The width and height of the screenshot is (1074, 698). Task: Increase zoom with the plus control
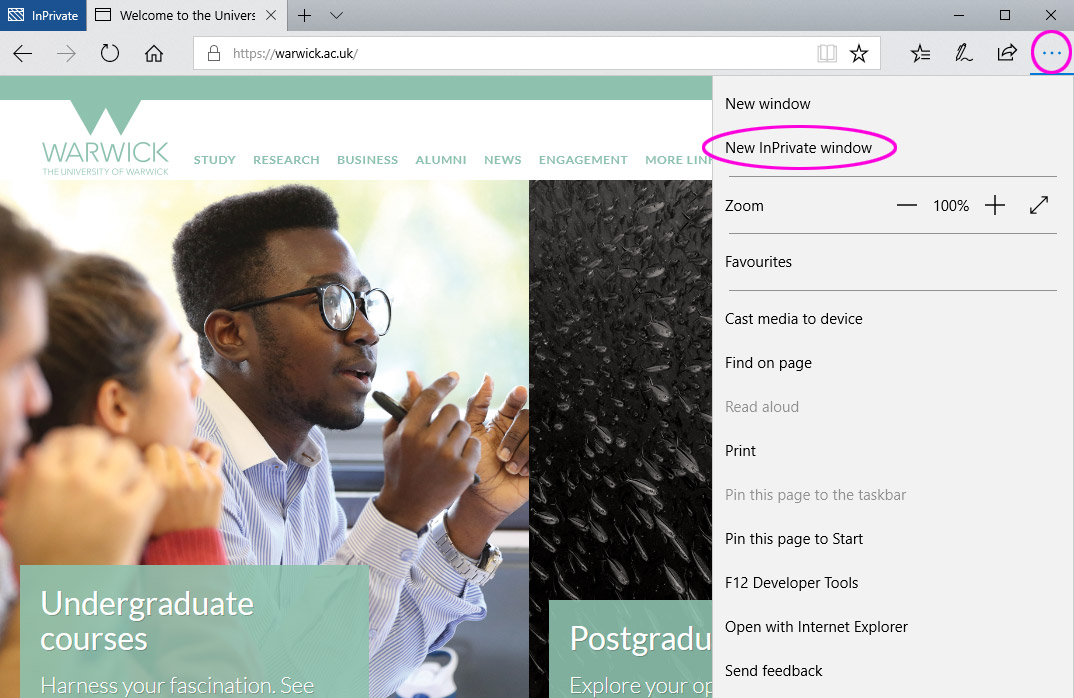(995, 205)
